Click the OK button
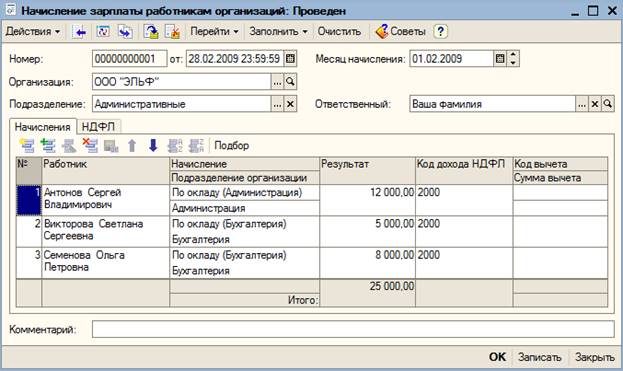 click(x=497, y=357)
